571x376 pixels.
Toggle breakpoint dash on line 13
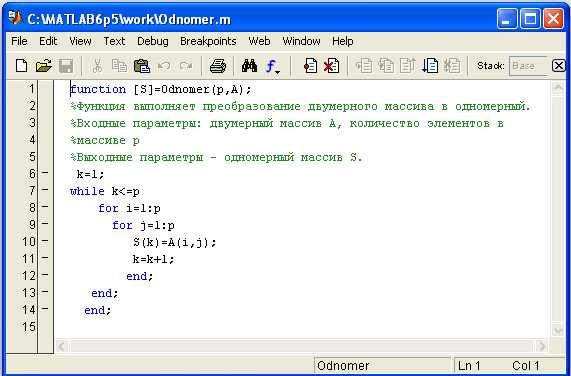45,292
